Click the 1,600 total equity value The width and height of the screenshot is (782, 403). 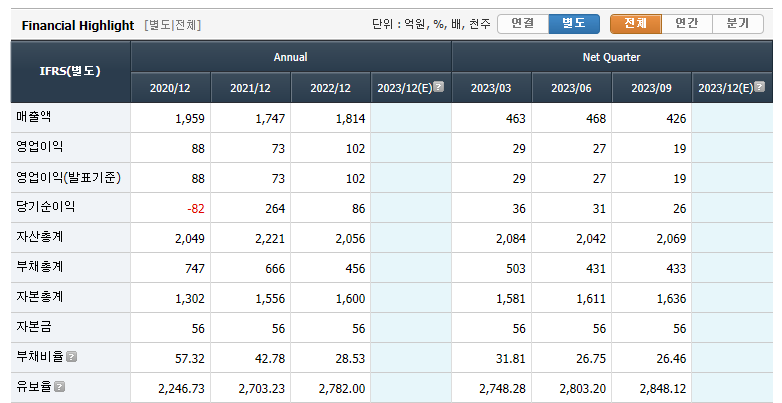350,298
